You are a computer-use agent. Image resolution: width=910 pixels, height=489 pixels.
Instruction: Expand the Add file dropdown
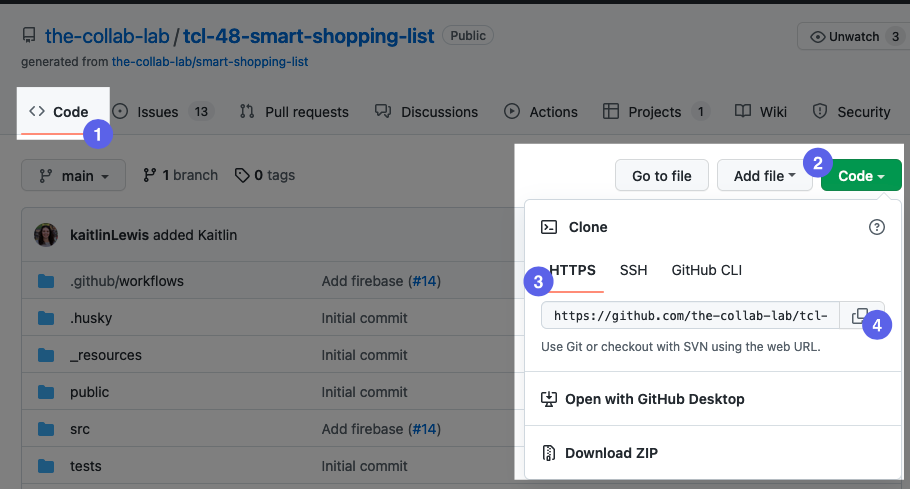[764, 176]
